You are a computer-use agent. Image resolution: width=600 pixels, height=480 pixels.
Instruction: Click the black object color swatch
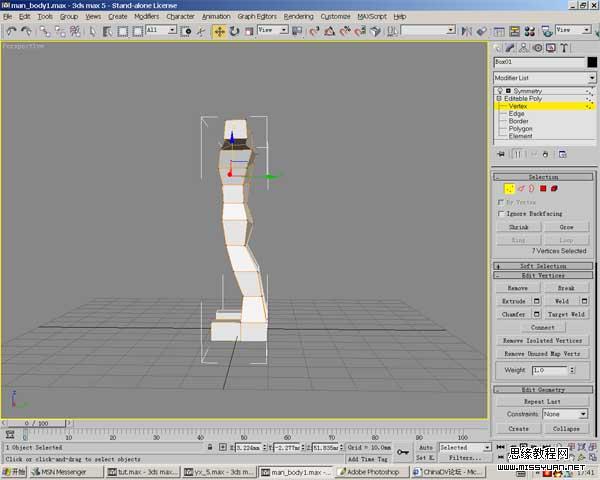592,62
